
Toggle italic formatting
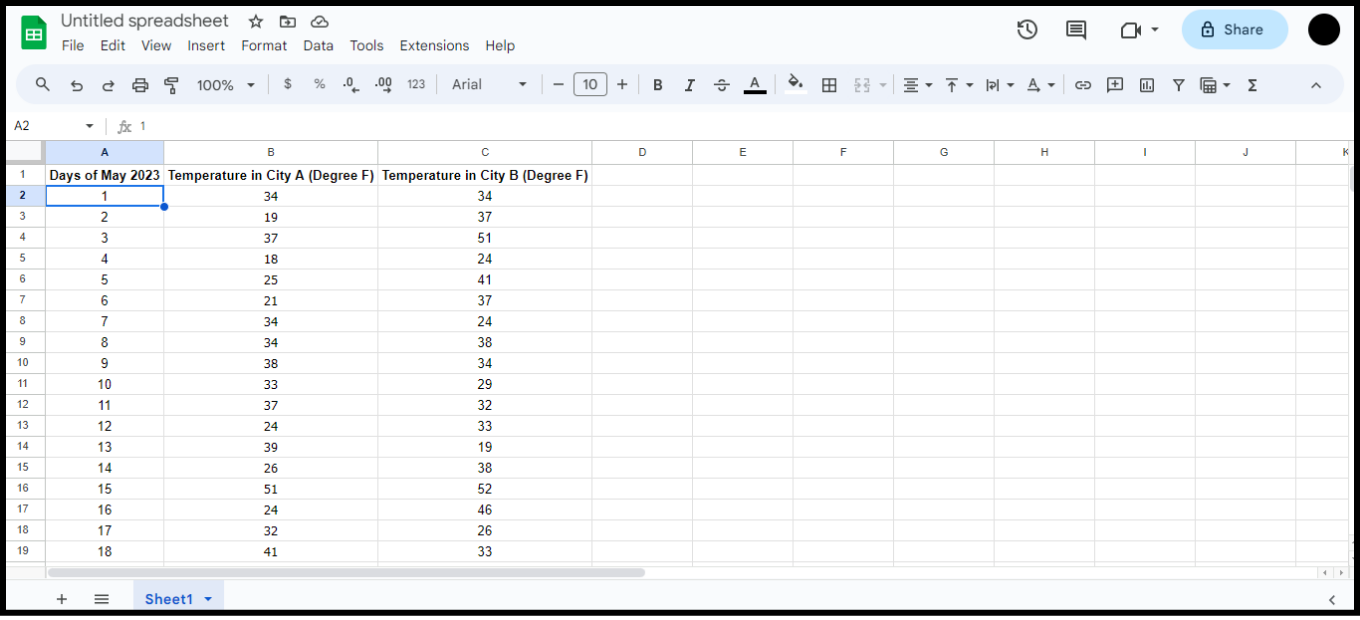coord(689,85)
